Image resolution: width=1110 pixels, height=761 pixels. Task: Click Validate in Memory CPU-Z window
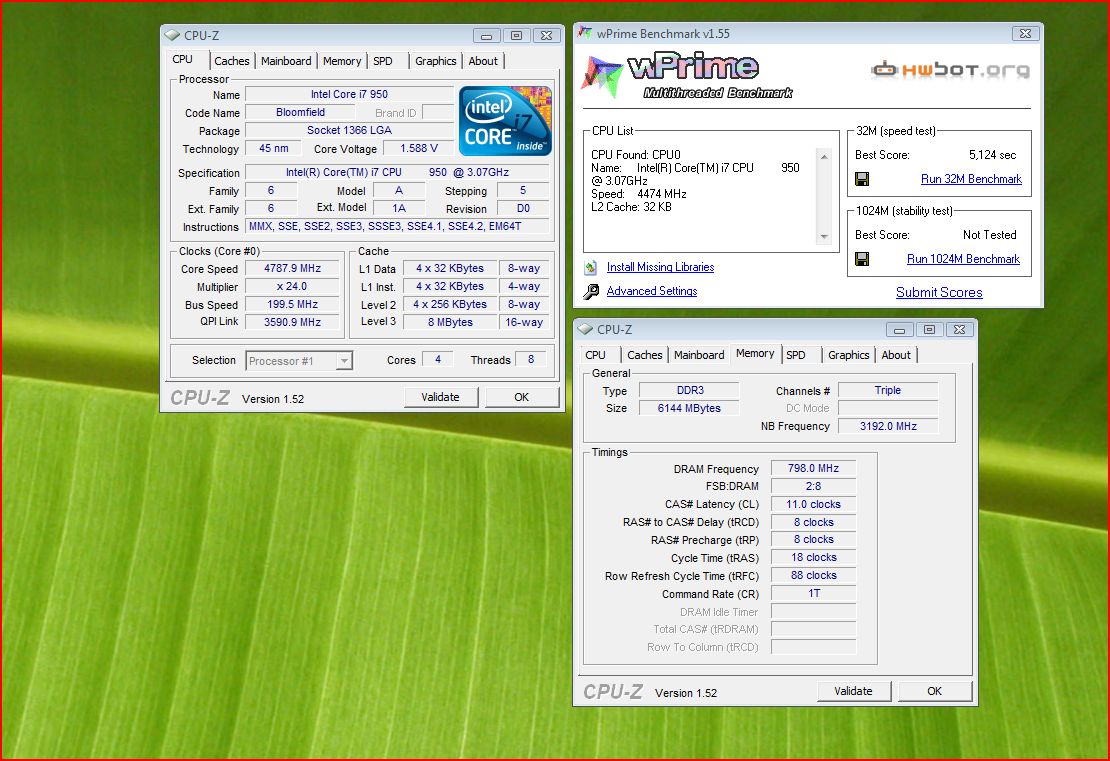(853, 691)
